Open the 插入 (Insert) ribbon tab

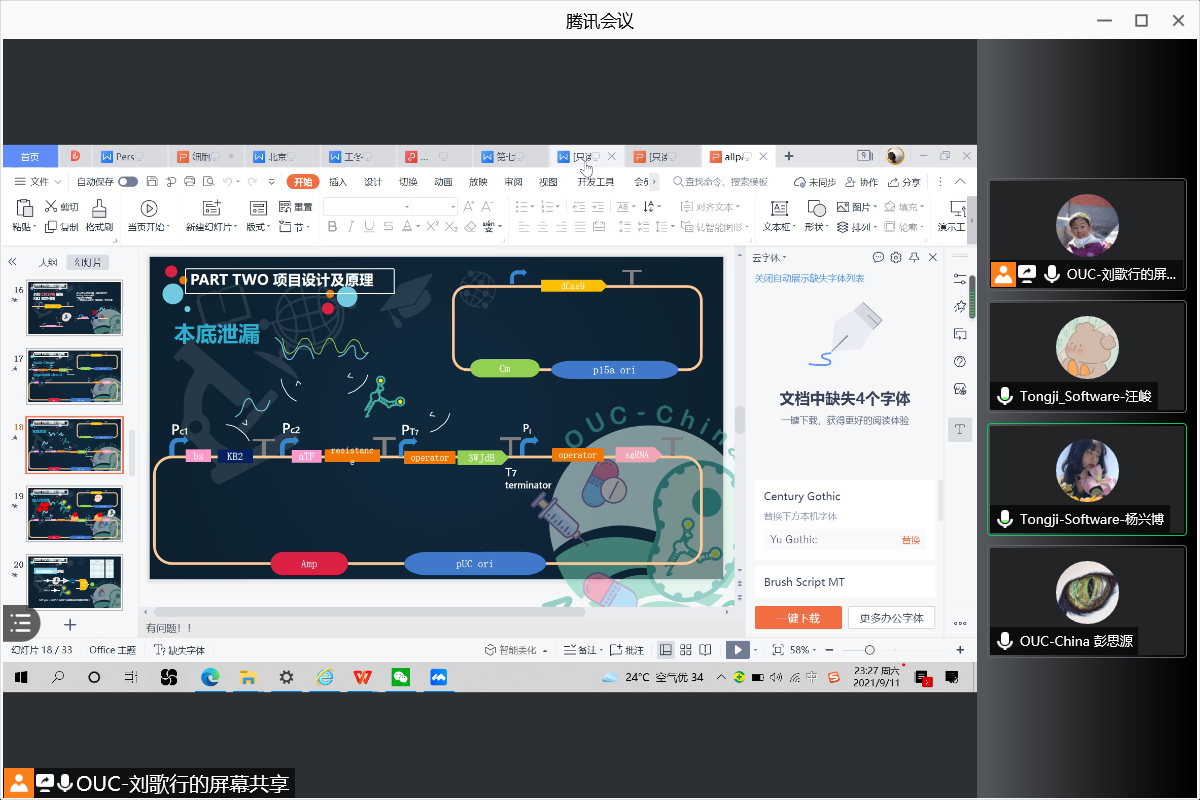coord(338,182)
